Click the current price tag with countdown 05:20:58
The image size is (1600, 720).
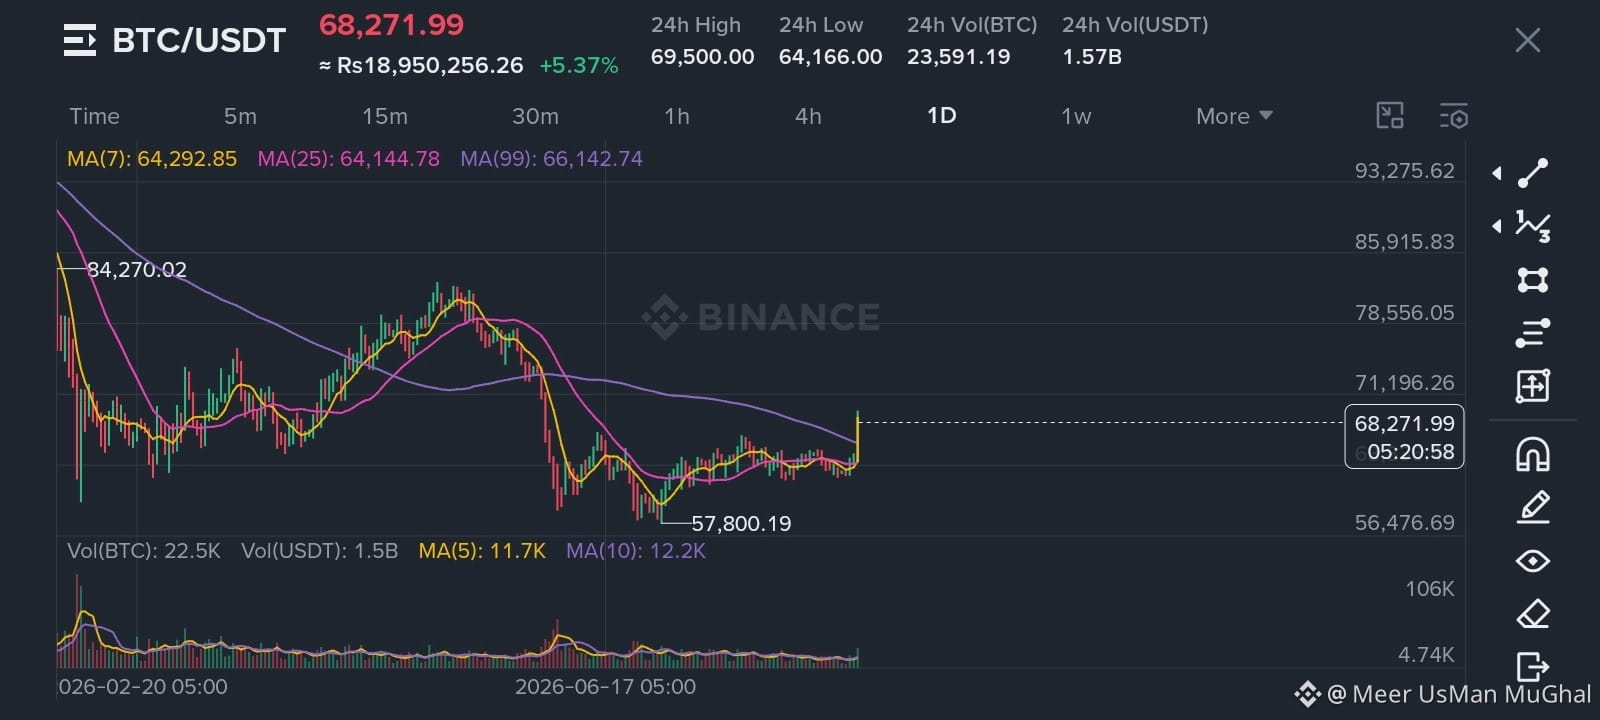click(1405, 437)
